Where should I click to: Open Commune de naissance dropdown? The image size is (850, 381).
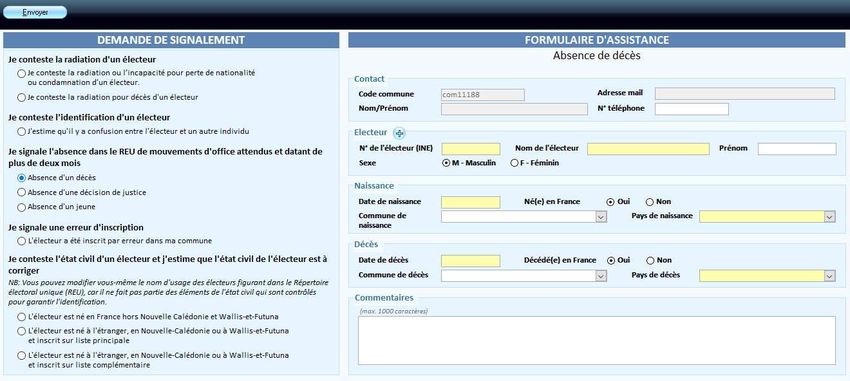tap(601, 217)
